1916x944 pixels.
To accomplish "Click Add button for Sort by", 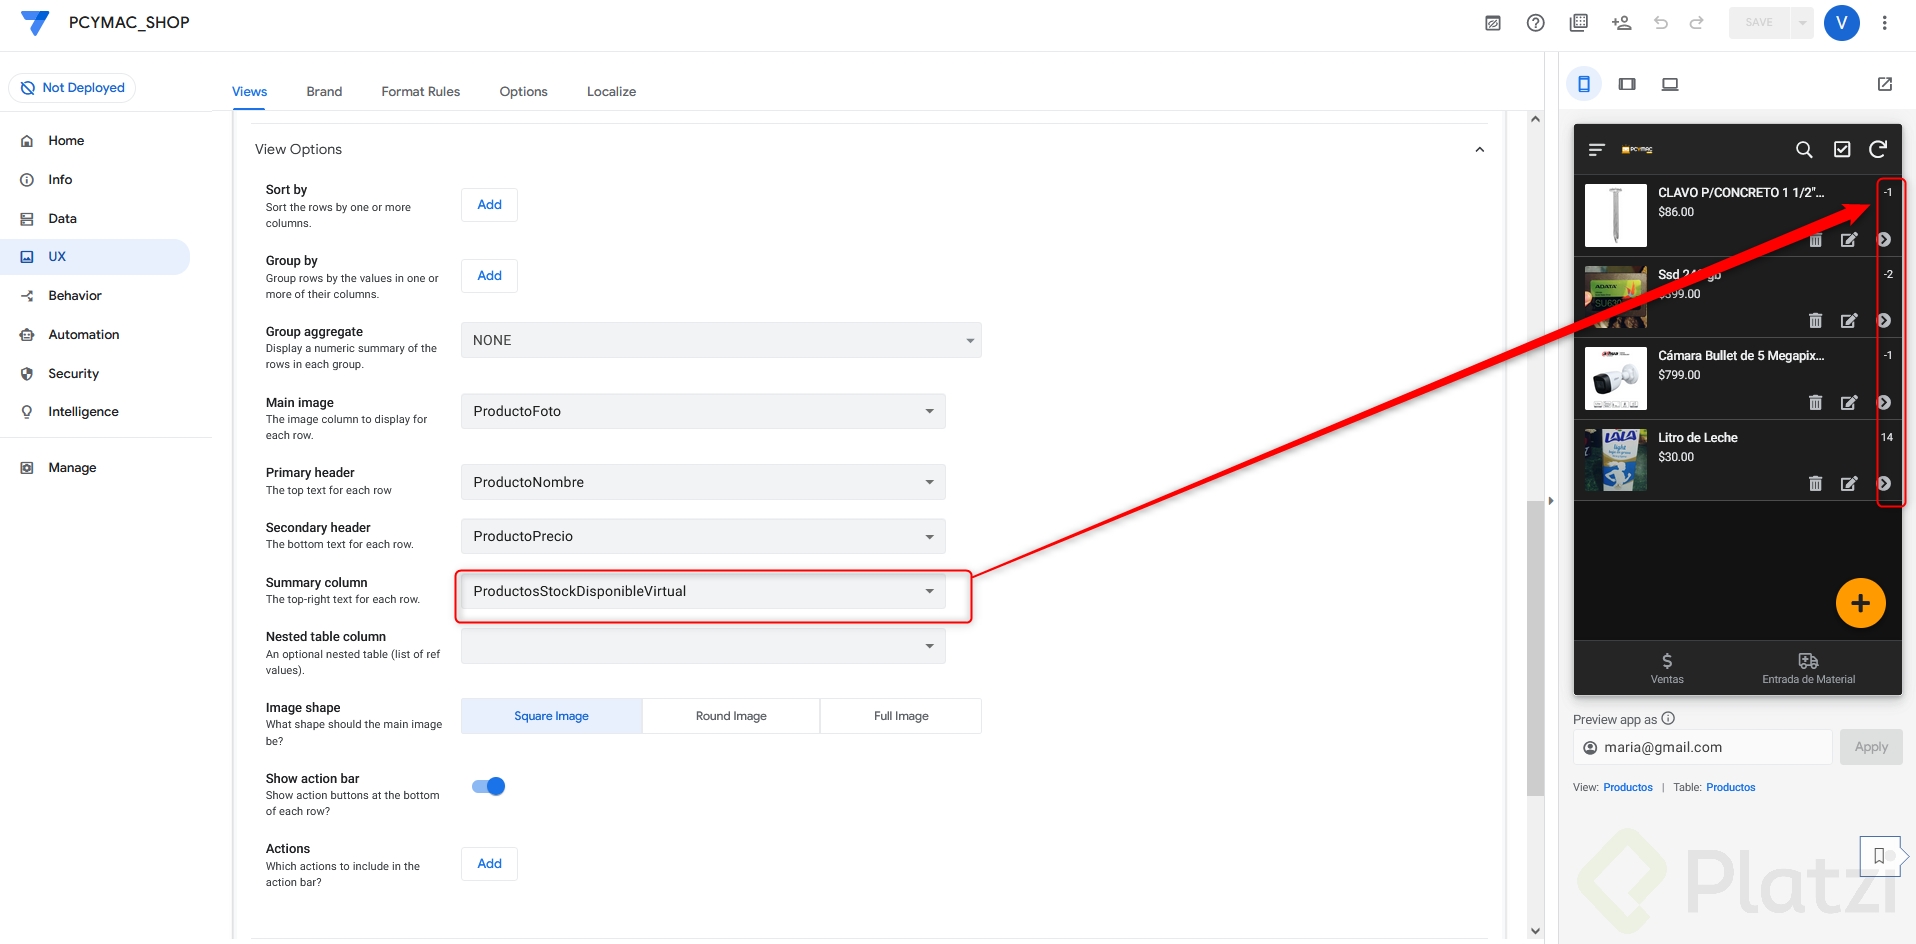I will 489,205.
